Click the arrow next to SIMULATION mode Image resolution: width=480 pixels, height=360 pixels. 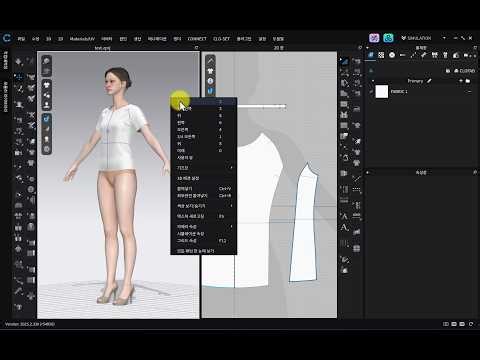(444, 38)
